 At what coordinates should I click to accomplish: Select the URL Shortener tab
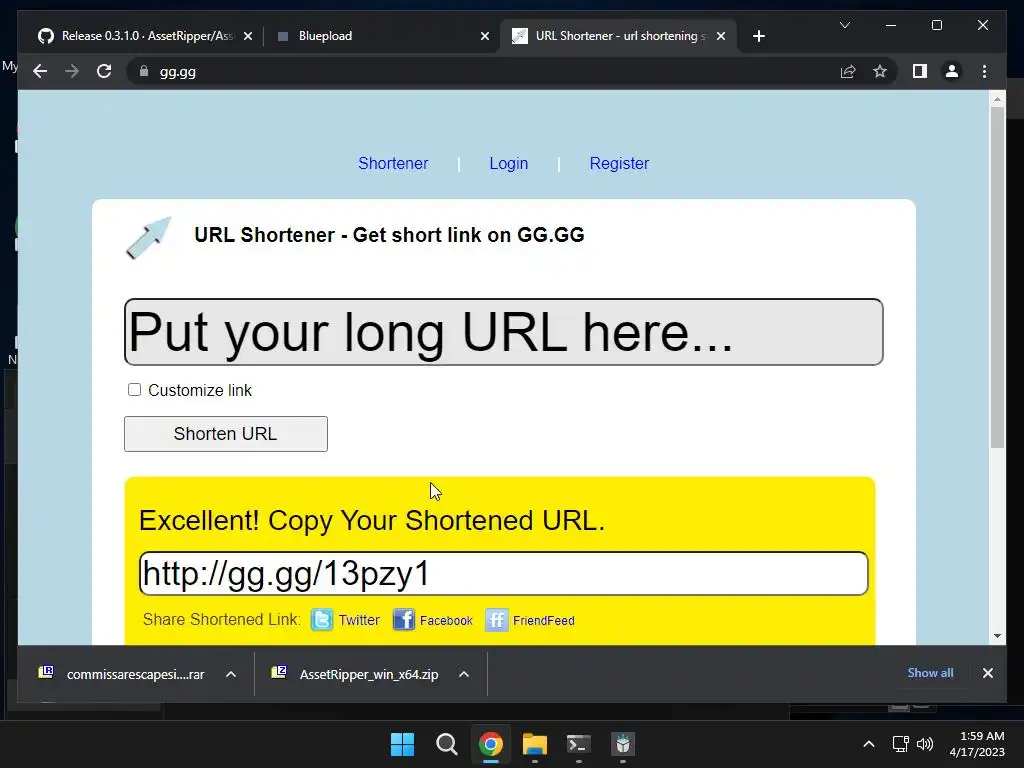[x=618, y=36]
